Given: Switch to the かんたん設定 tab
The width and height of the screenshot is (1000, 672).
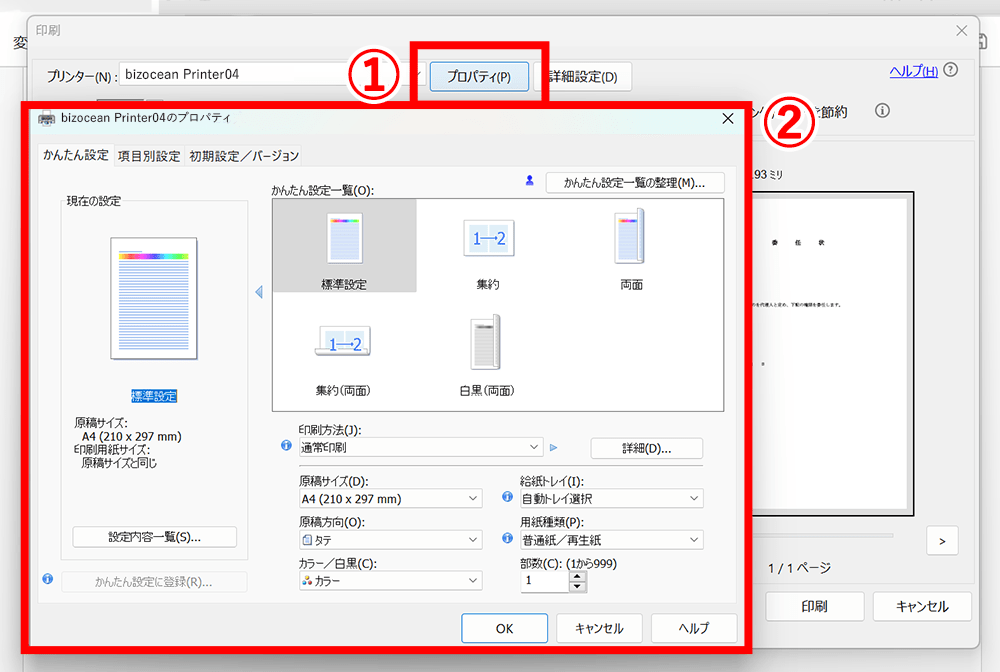Looking at the screenshot, I should (x=76, y=155).
